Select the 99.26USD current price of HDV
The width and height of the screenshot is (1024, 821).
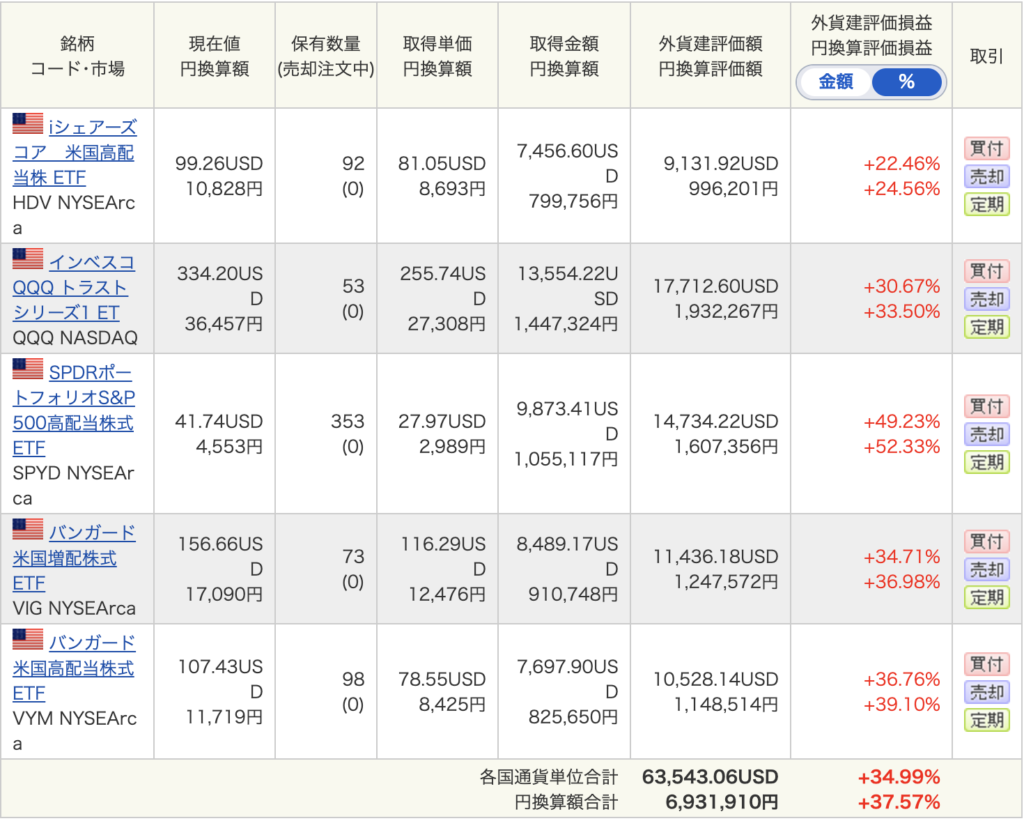coord(219,163)
